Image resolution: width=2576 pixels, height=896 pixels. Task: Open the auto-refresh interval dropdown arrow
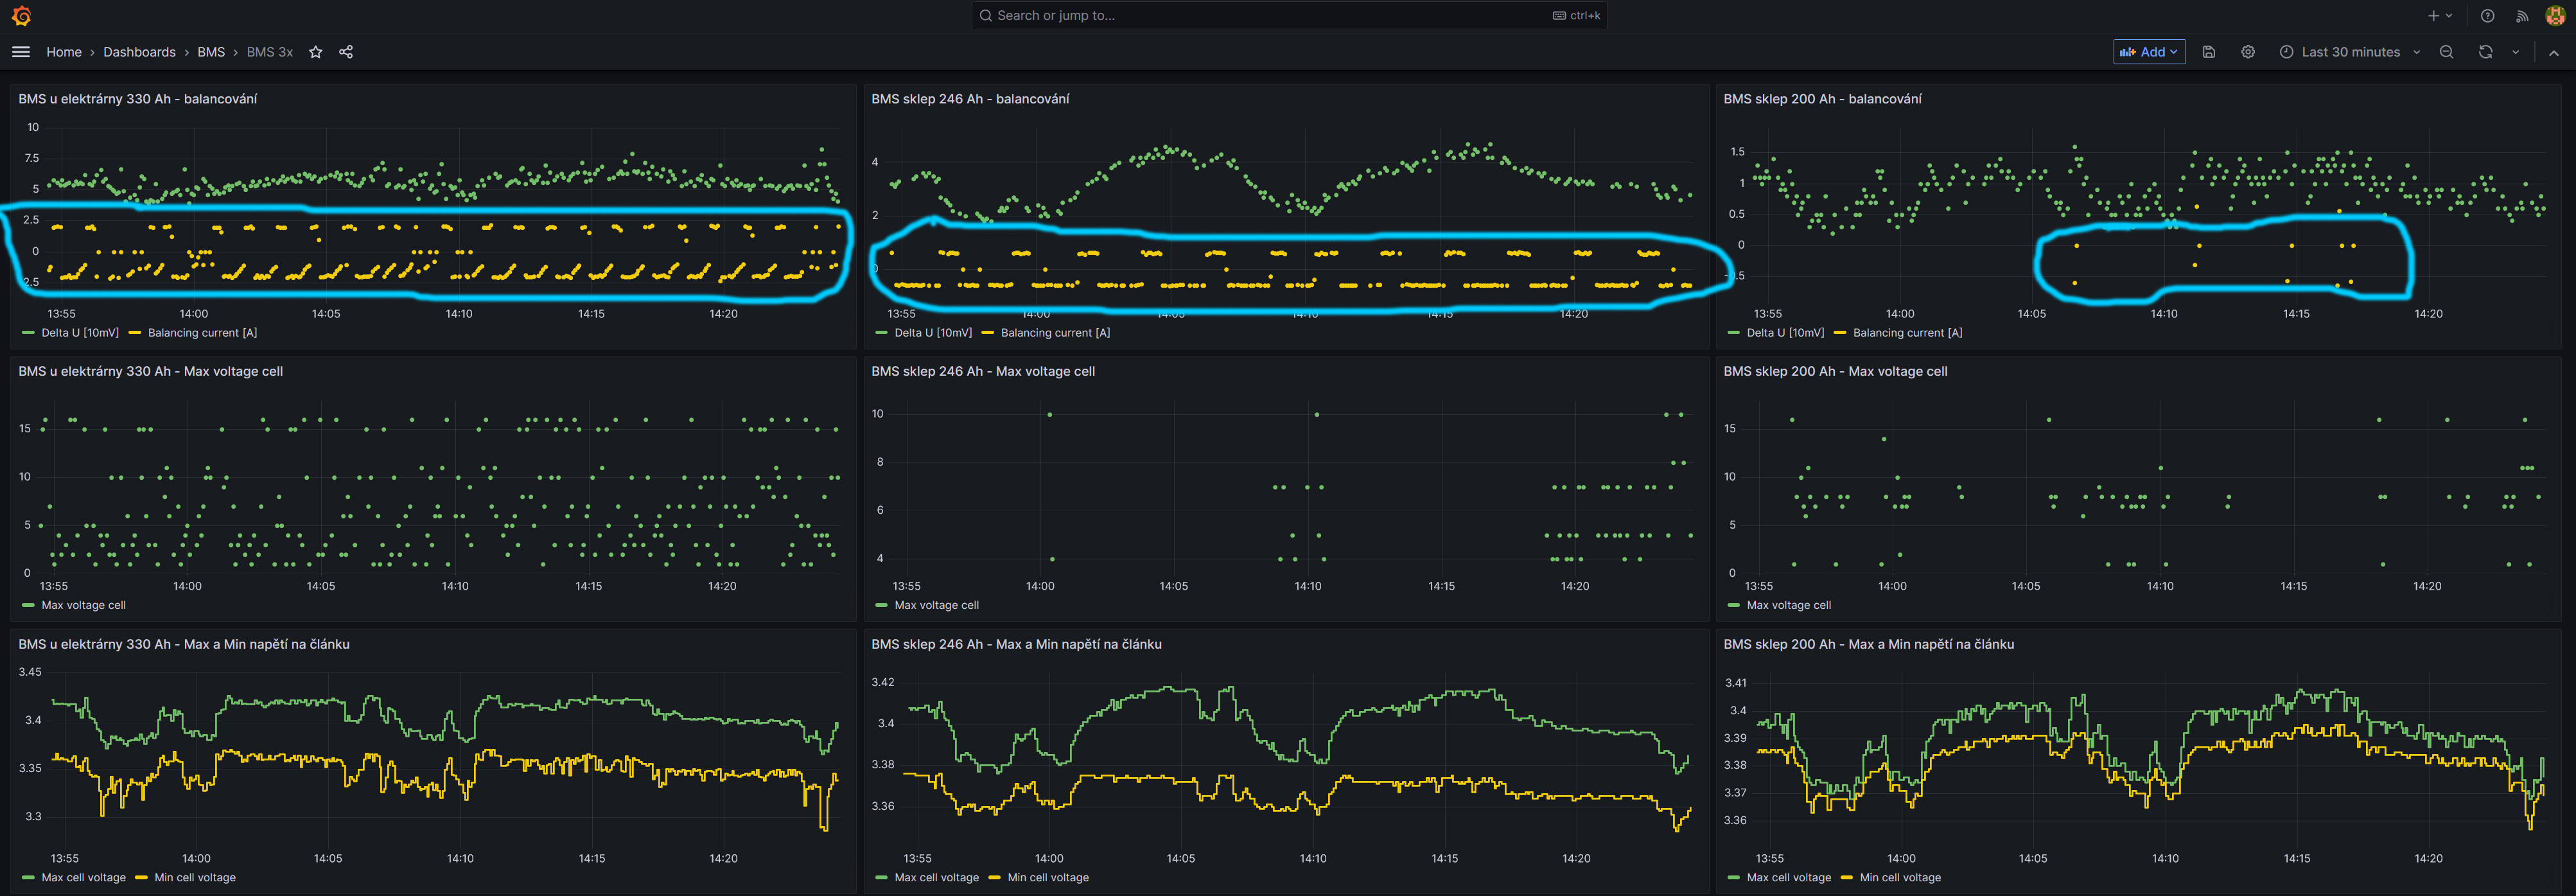(x=2515, y=52)
